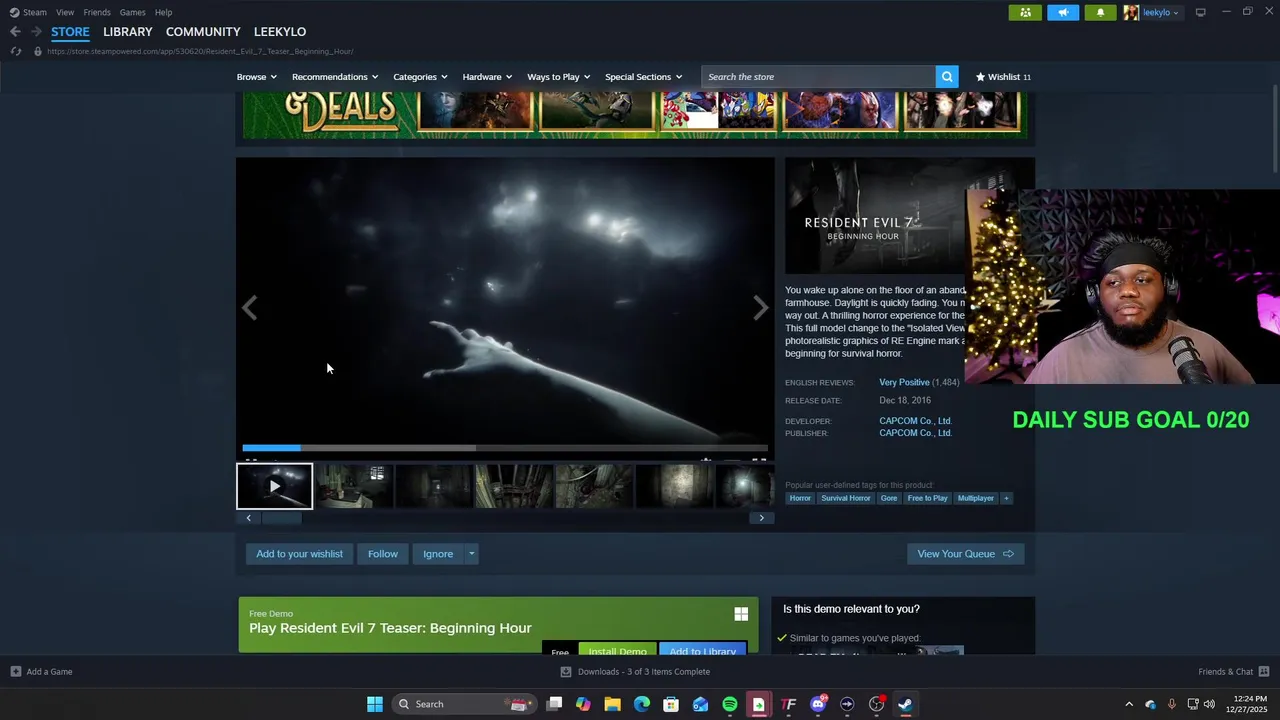Click the Ignore button
1280x720 pixels.
tap(438, 554)
